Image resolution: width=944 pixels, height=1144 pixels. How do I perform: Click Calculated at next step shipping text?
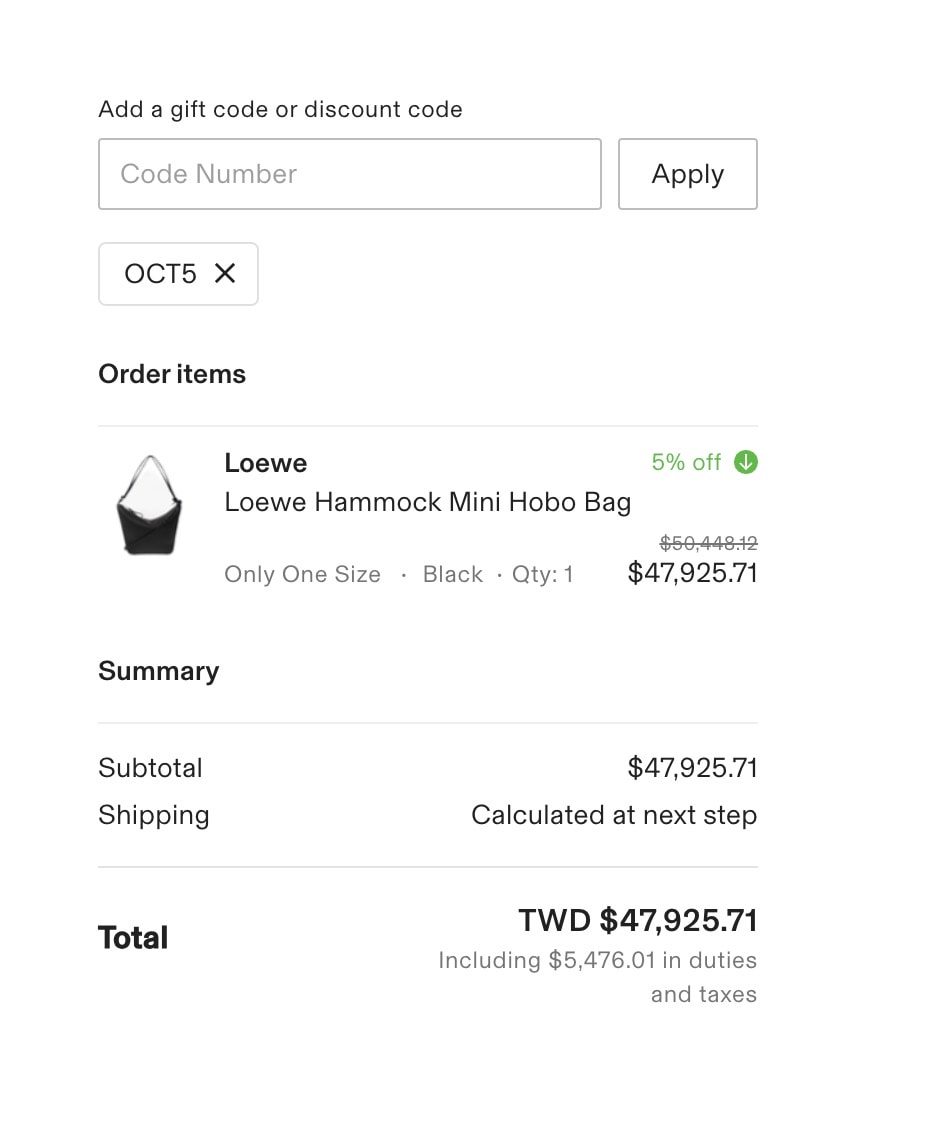614,815
